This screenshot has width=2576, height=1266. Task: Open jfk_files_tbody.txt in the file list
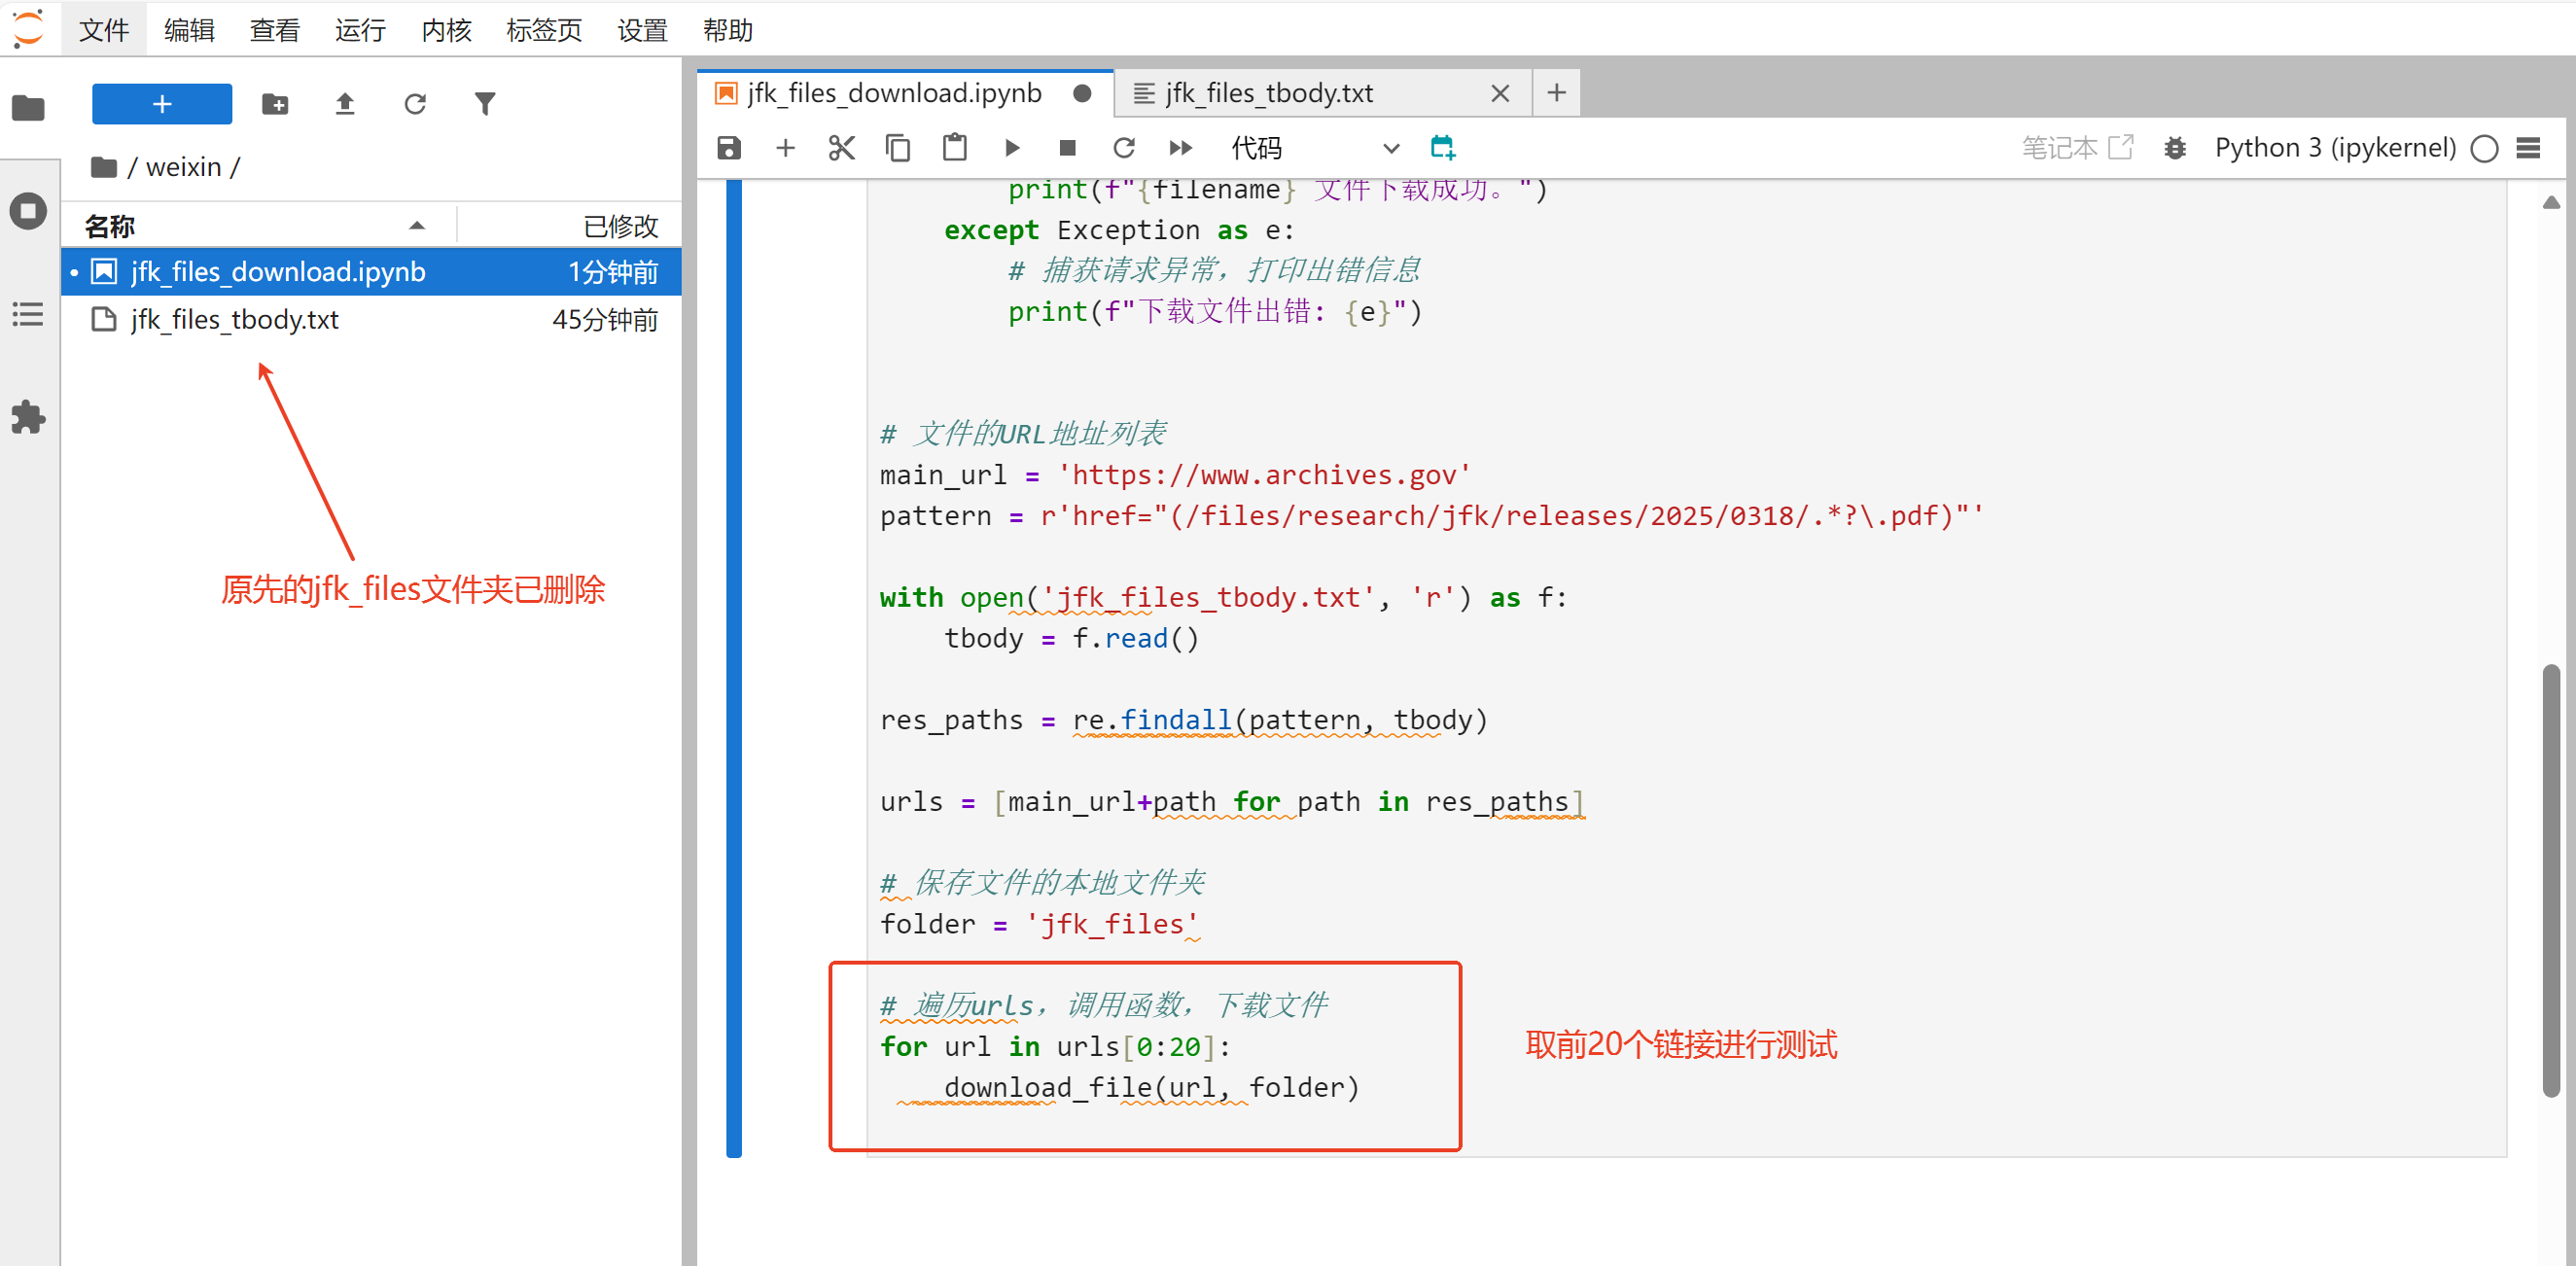[235, 320]
